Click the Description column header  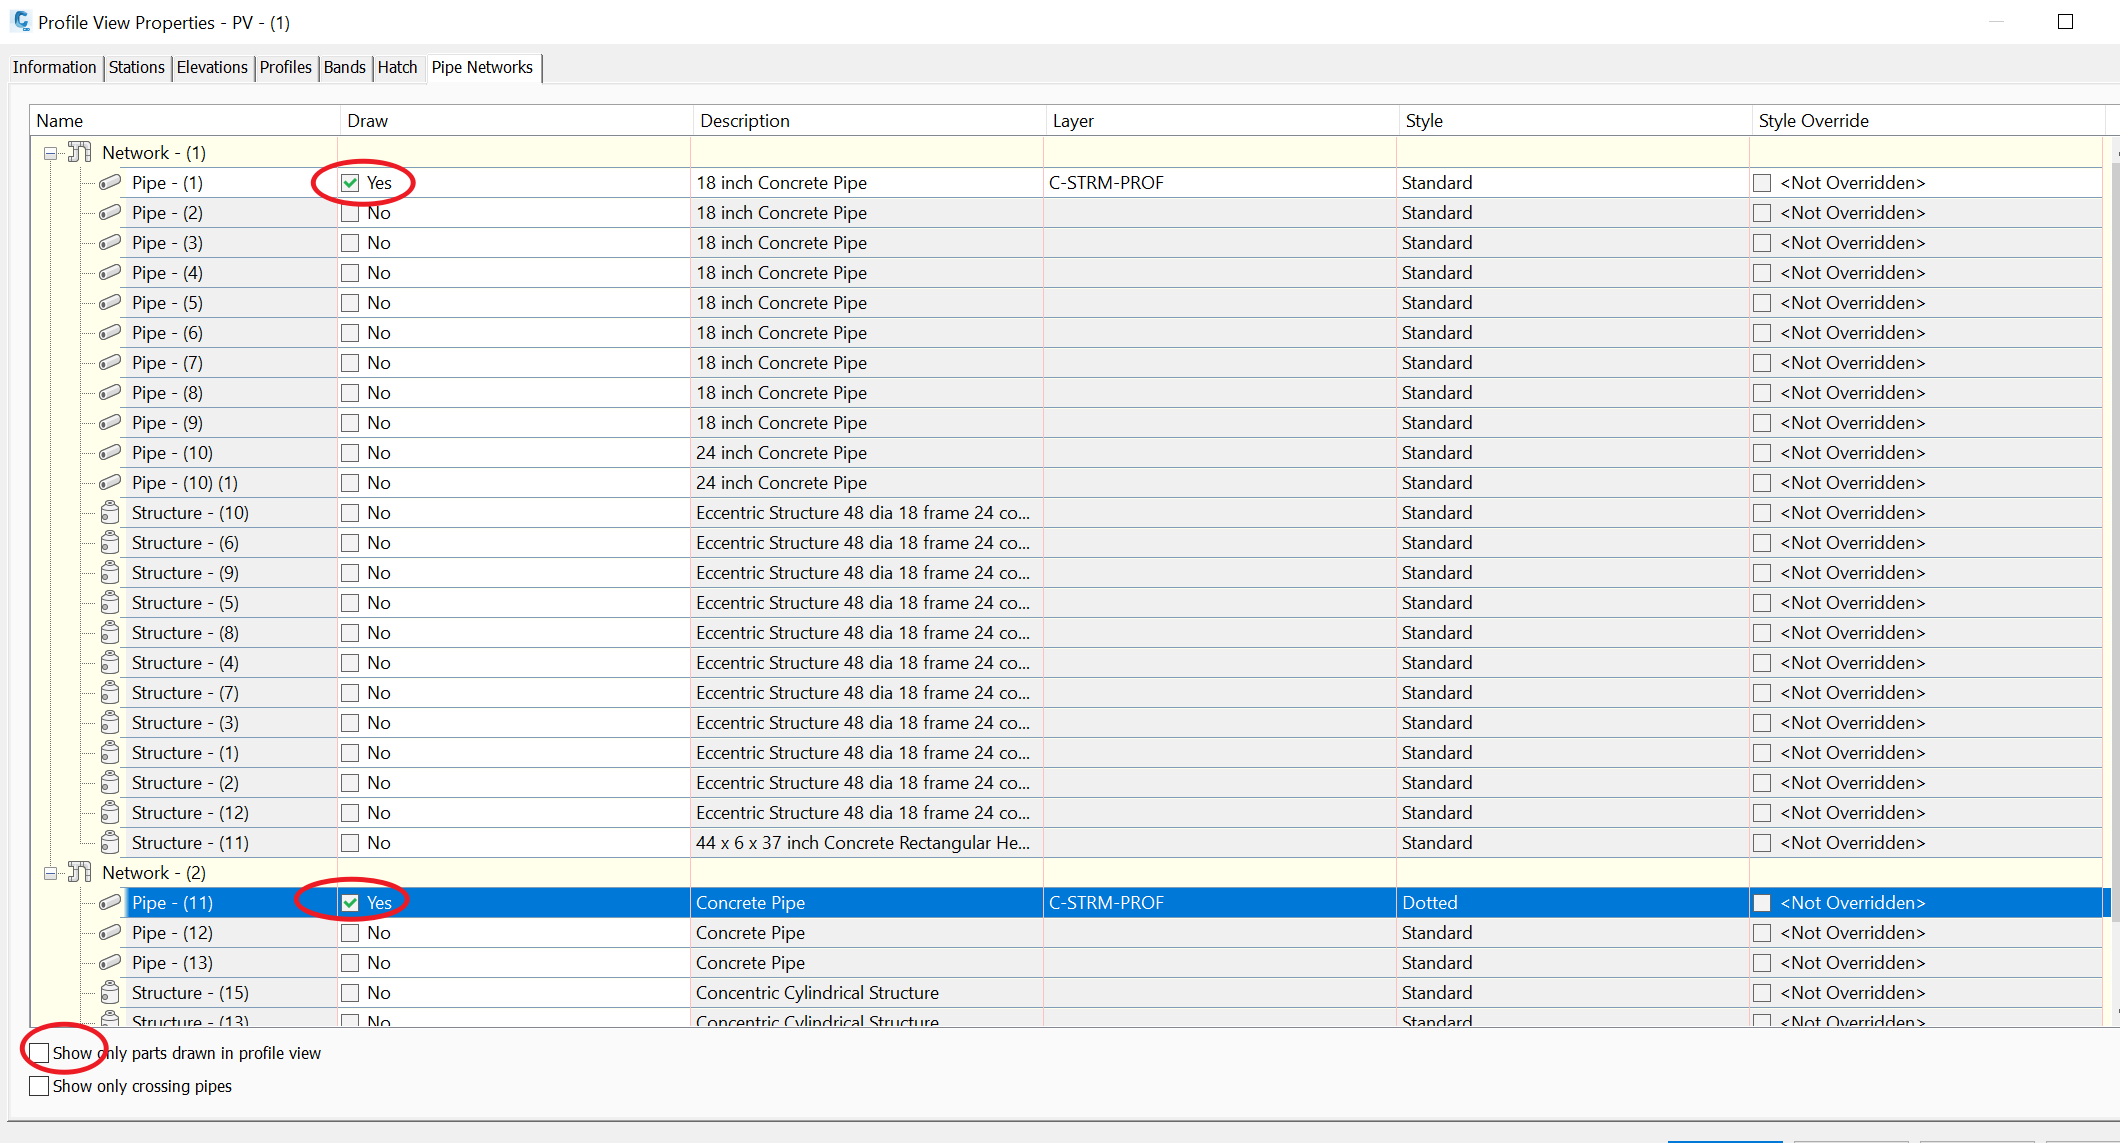[x=868, y=121]
